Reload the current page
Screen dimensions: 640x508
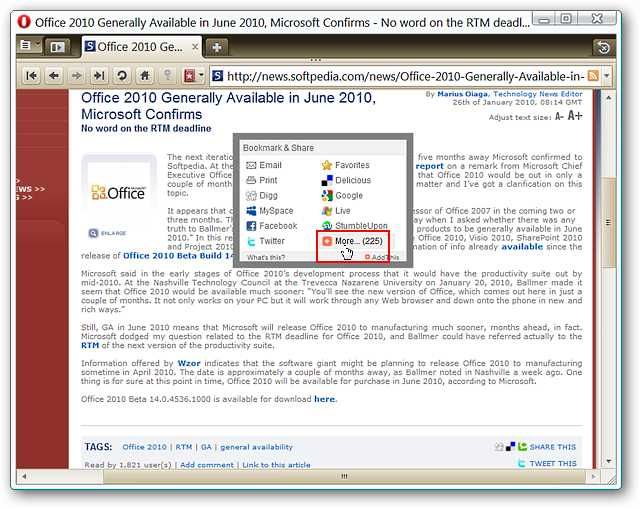point(122,75)
